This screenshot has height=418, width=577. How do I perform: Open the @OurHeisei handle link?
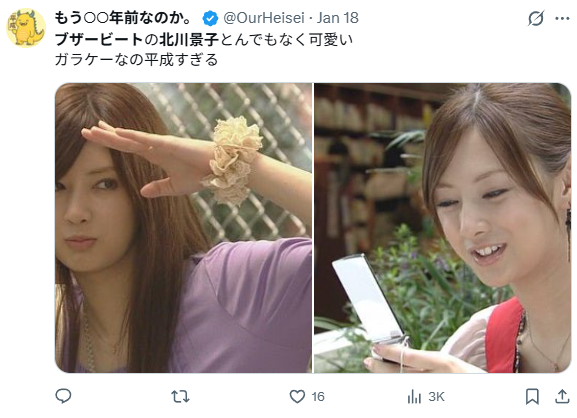point(264,18)
